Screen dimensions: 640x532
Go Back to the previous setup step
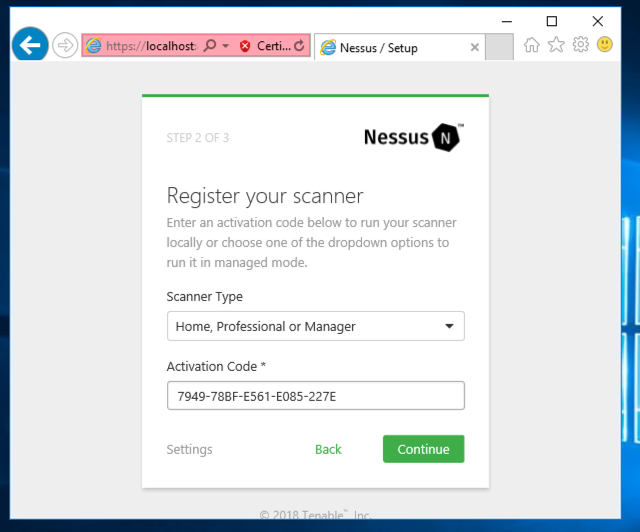pos(328,449)
